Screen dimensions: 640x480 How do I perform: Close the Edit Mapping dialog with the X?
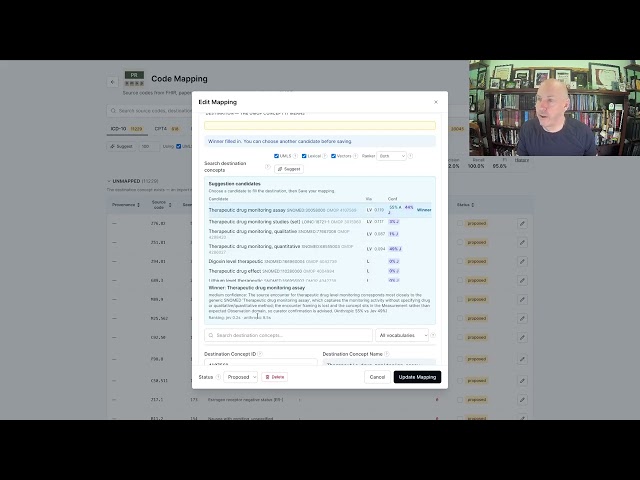[x=436, y=102]
